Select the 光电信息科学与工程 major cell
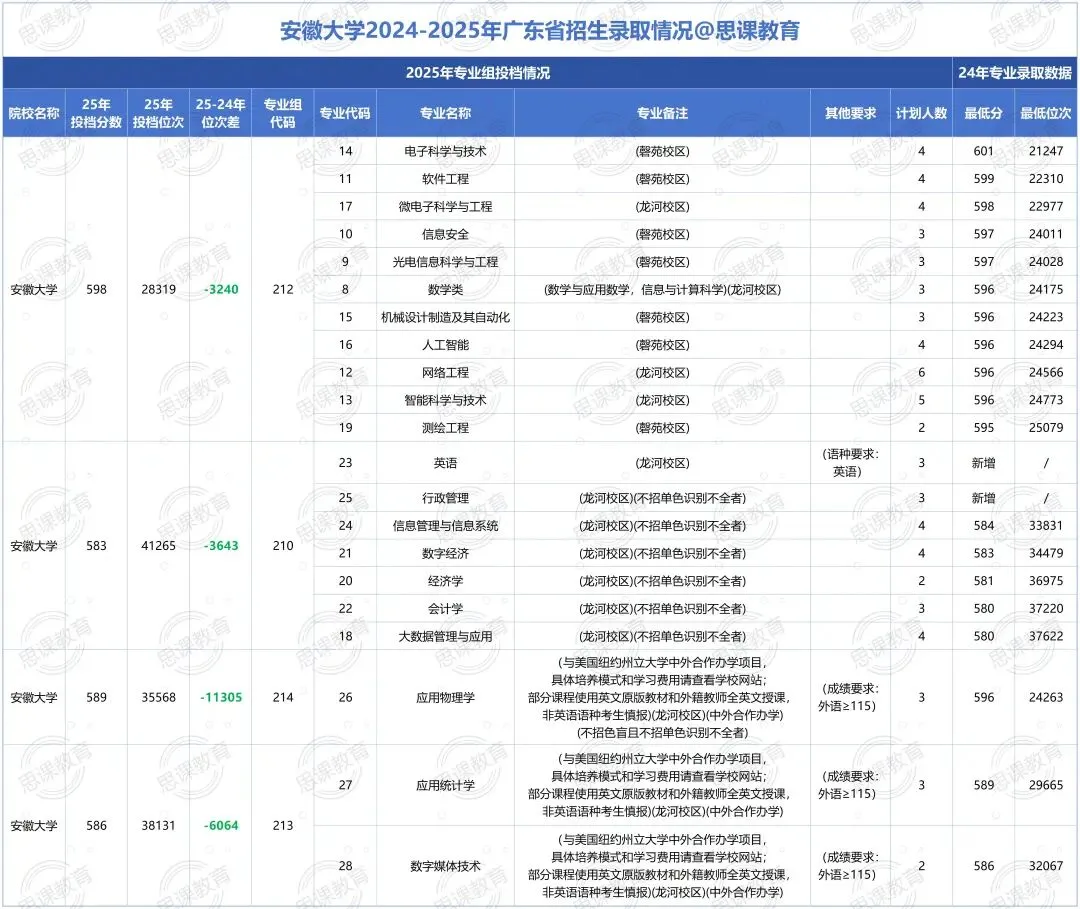 (x=446, y=262)
